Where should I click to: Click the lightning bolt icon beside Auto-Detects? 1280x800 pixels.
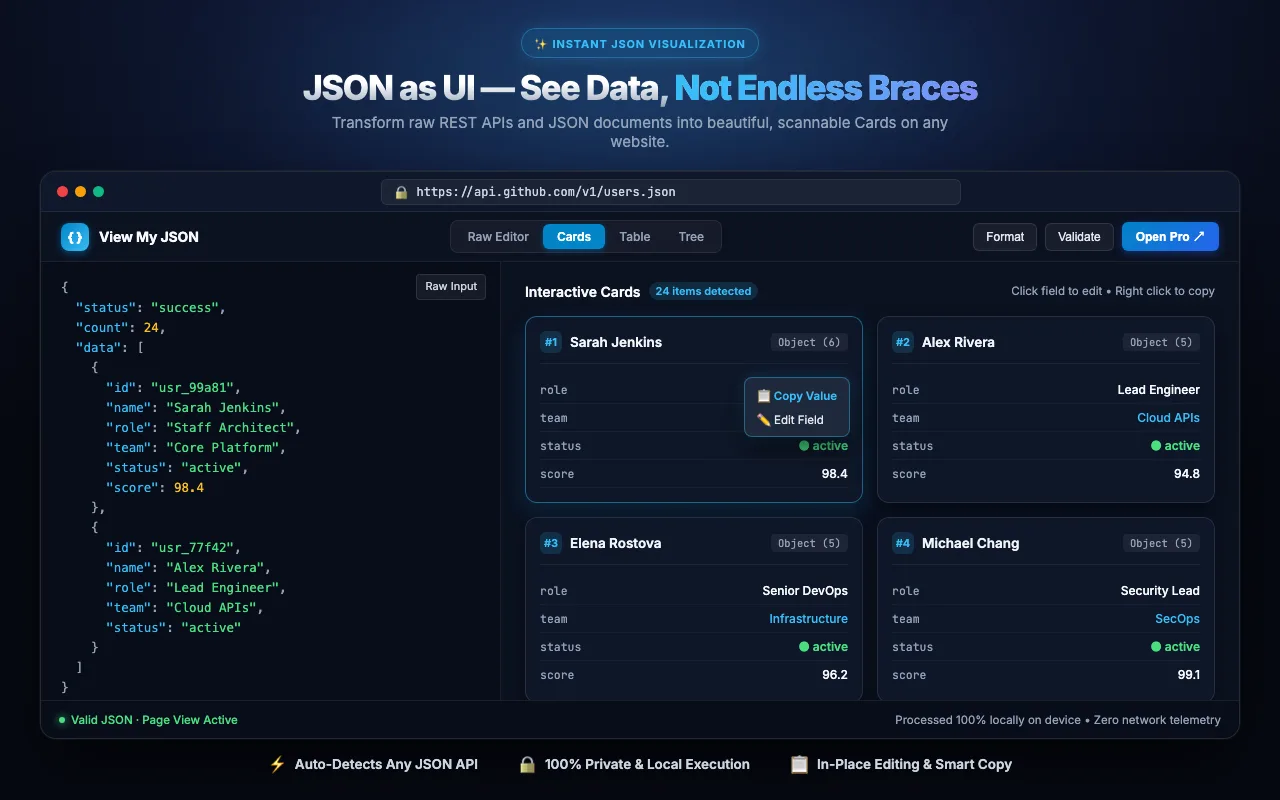pos(278,764)
